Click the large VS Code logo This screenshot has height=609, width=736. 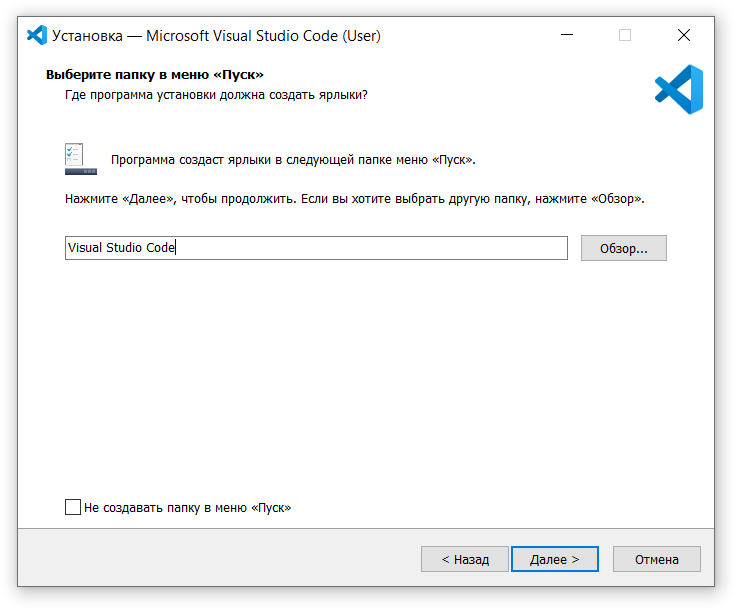(679, 89)
